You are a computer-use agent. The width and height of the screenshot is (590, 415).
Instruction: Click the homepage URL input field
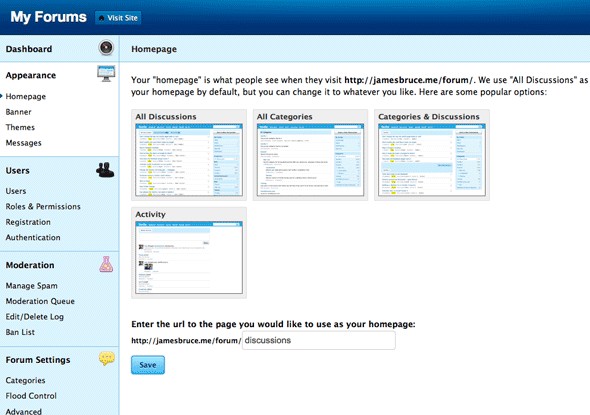tap(319, 340)
